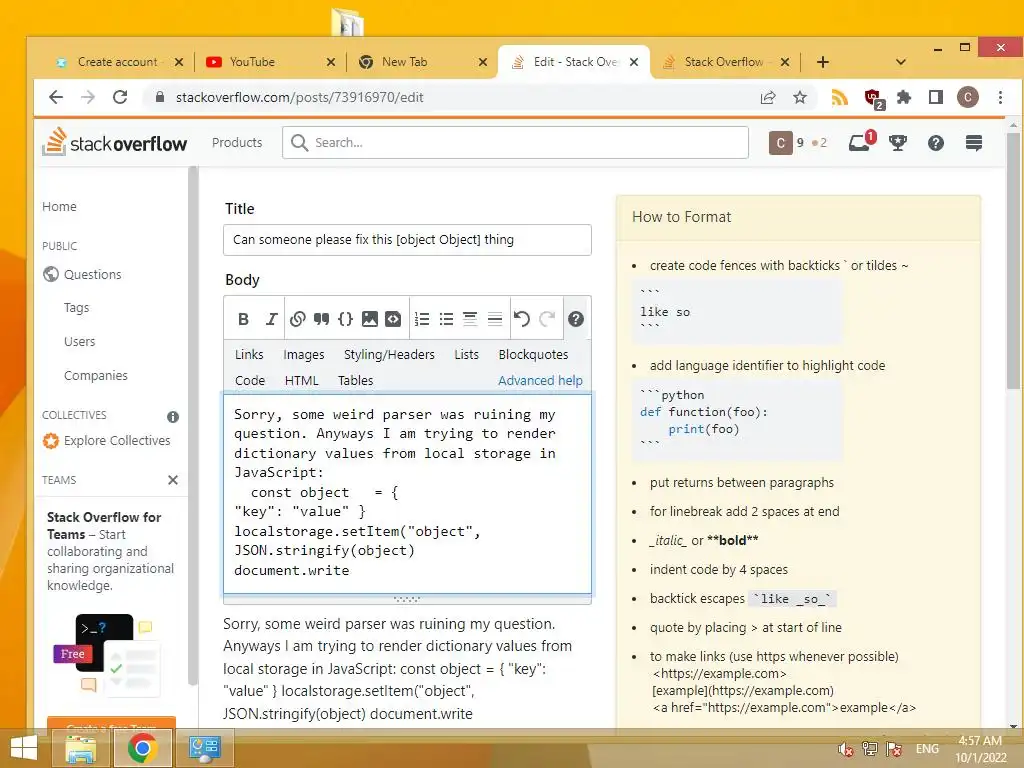Screen dimensions: 1024x768
Task: Open the Windows Start button
Action: (24, 748)
